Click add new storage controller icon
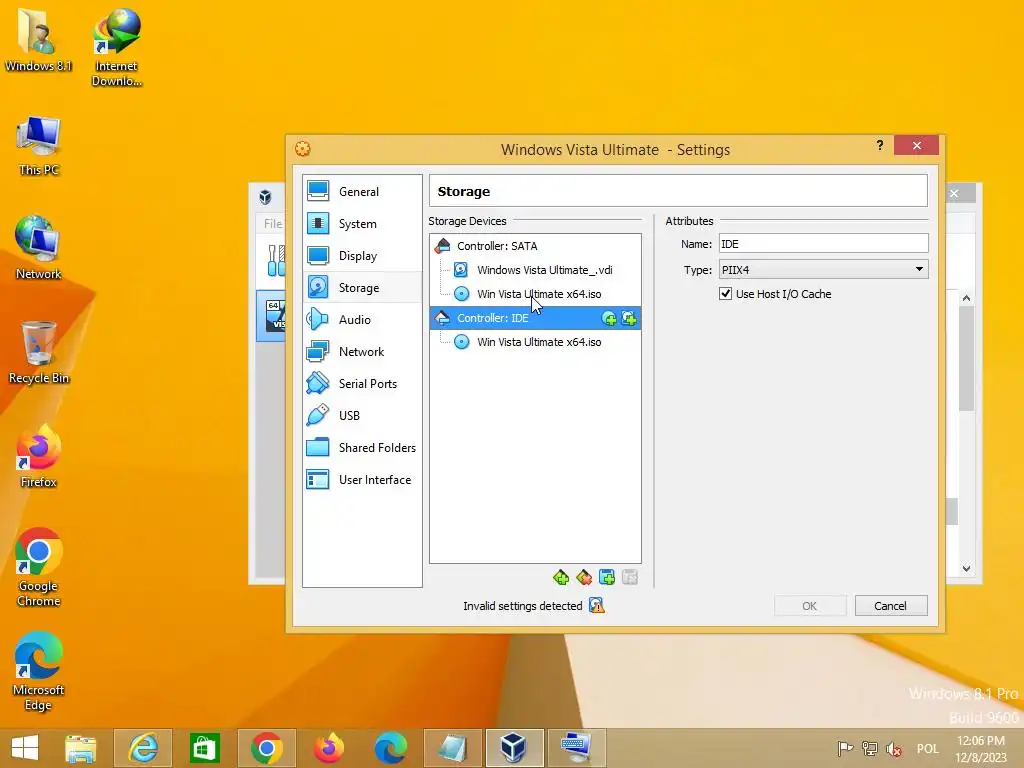The width and height of the screenshot is (1024, 768). pyautogui.click(x=561, y=577)
